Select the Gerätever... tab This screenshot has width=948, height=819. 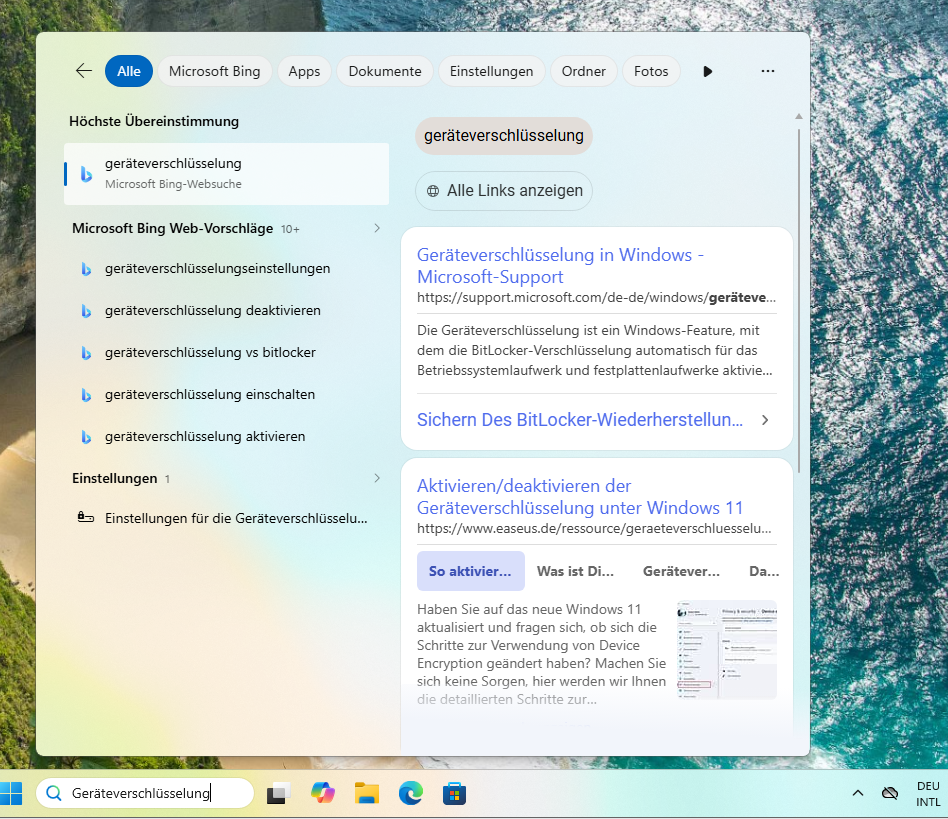pos(681,571)
